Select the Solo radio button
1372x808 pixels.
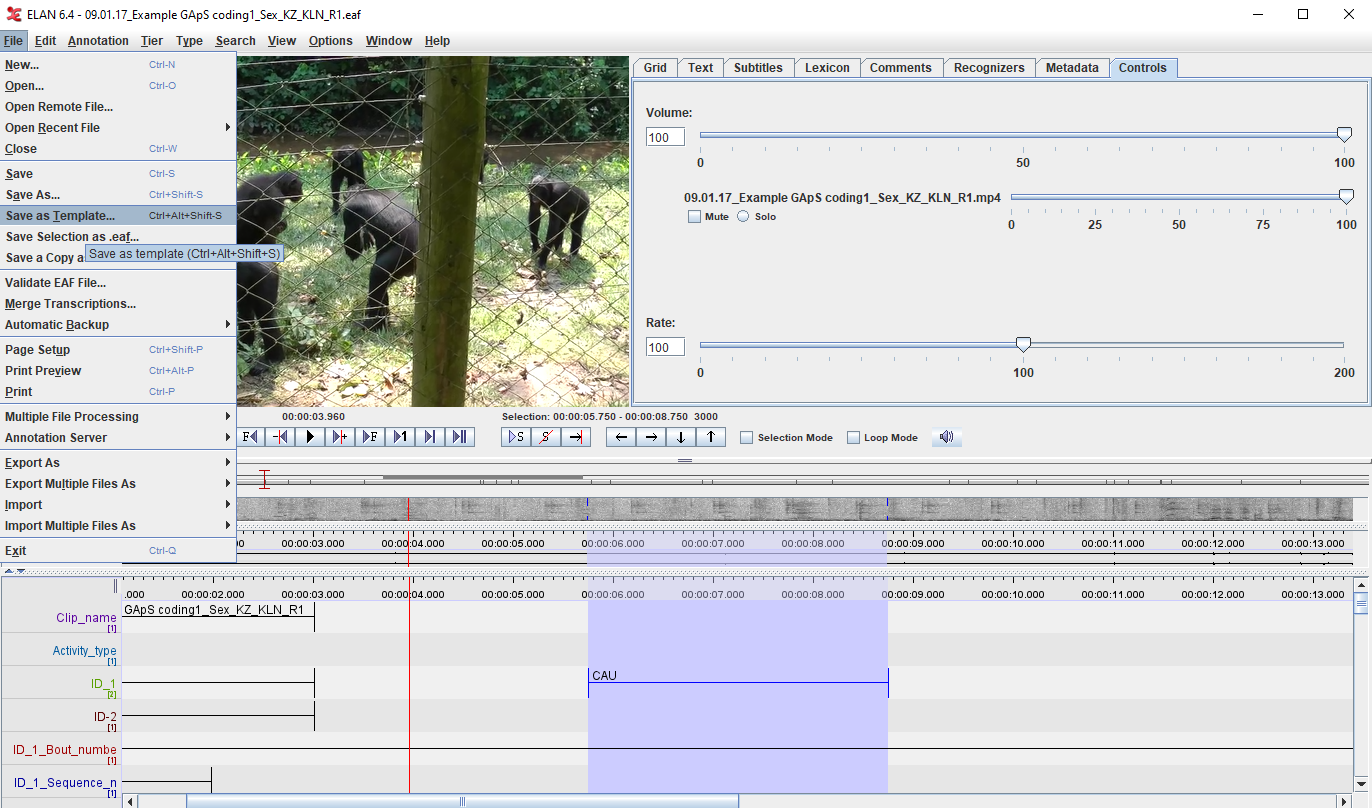(x=743, y=217)
